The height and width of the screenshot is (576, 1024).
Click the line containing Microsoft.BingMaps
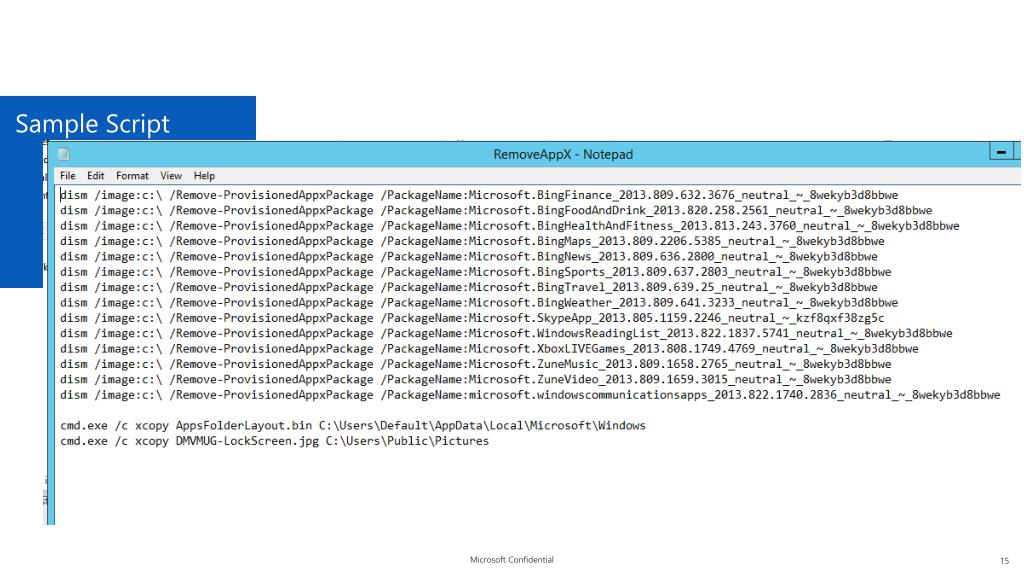point(472,241)
